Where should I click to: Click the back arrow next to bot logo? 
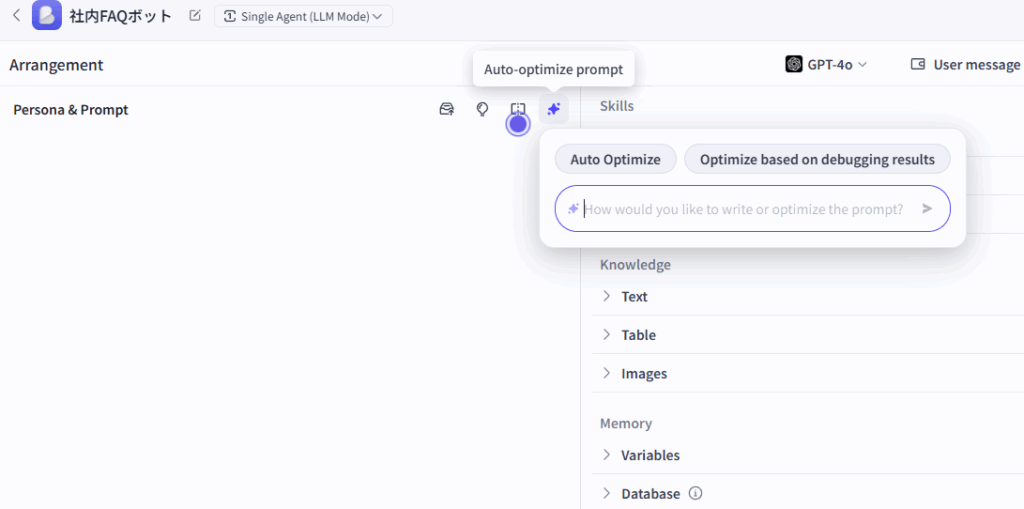tap(16, 16)
